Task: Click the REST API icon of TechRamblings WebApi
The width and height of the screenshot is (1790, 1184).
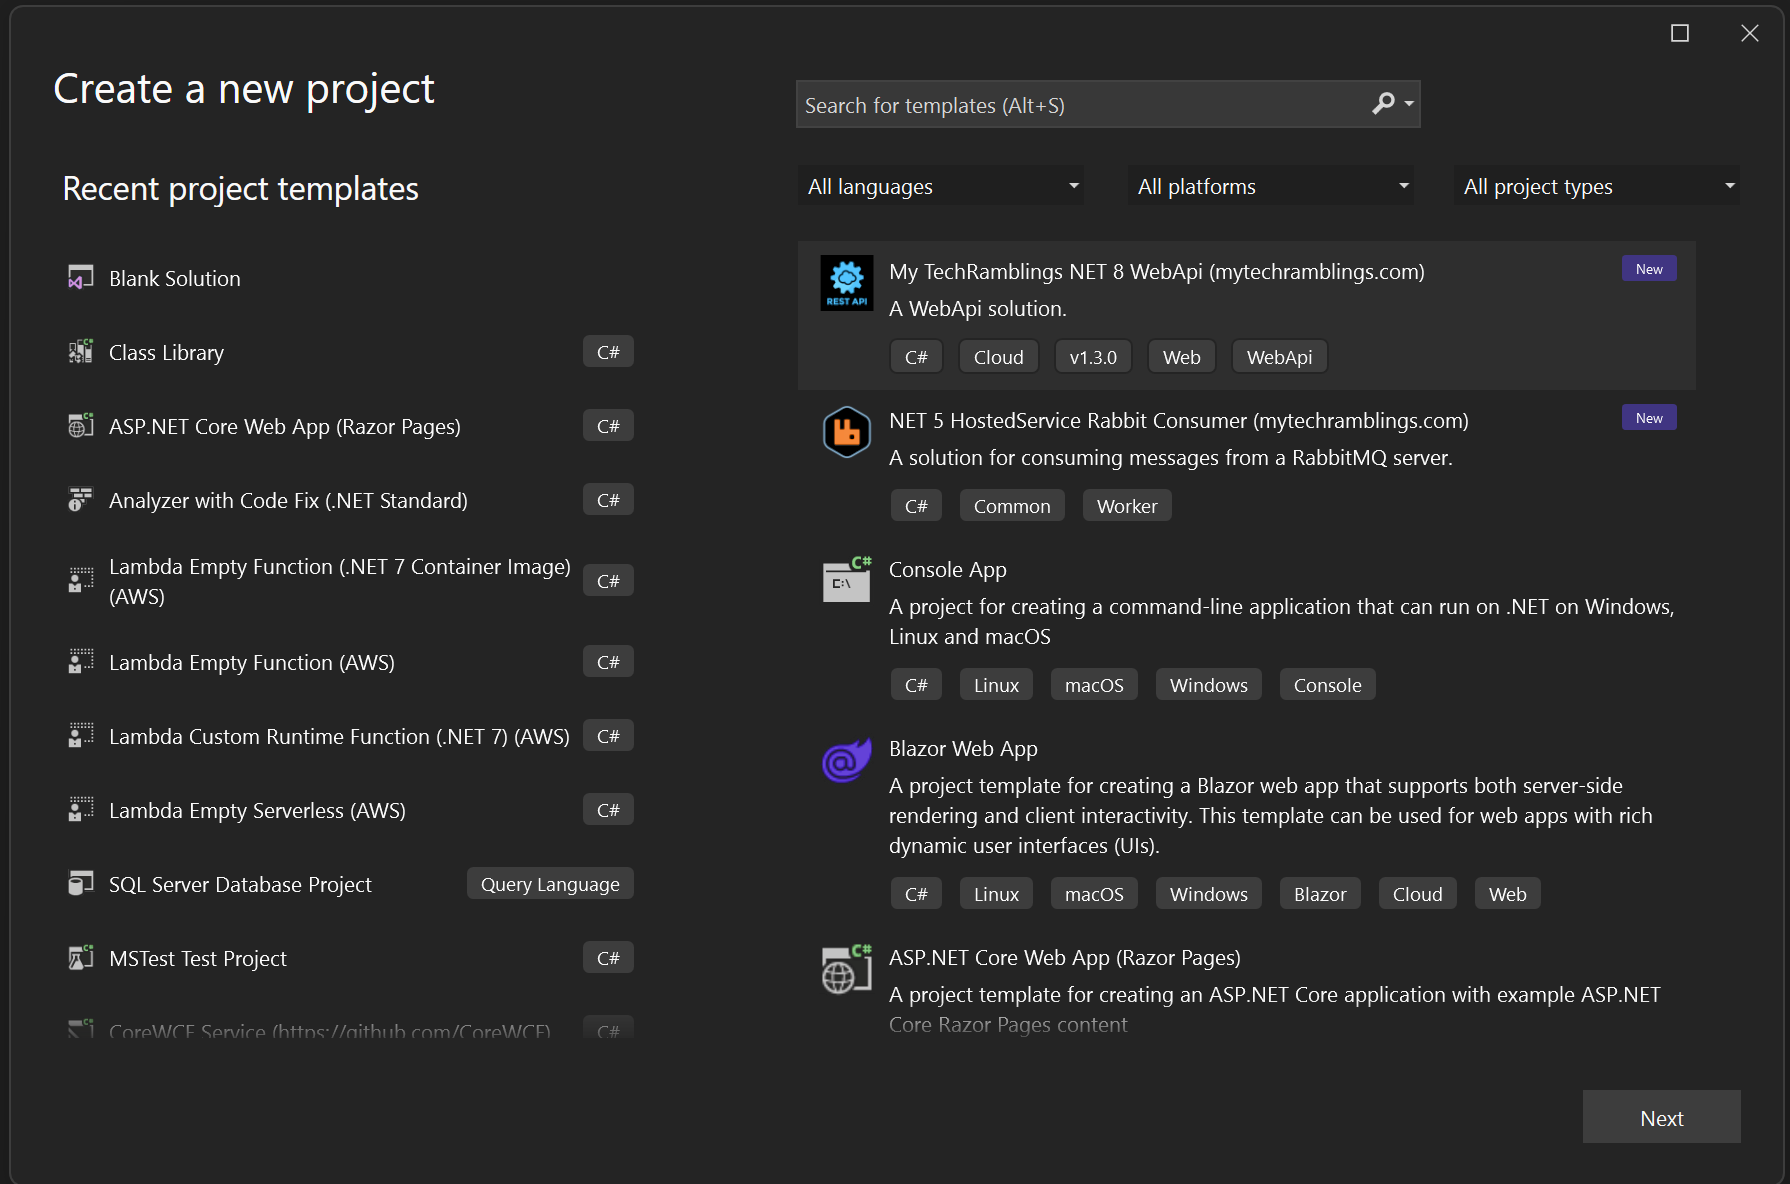Action: [x=847, y=283]
